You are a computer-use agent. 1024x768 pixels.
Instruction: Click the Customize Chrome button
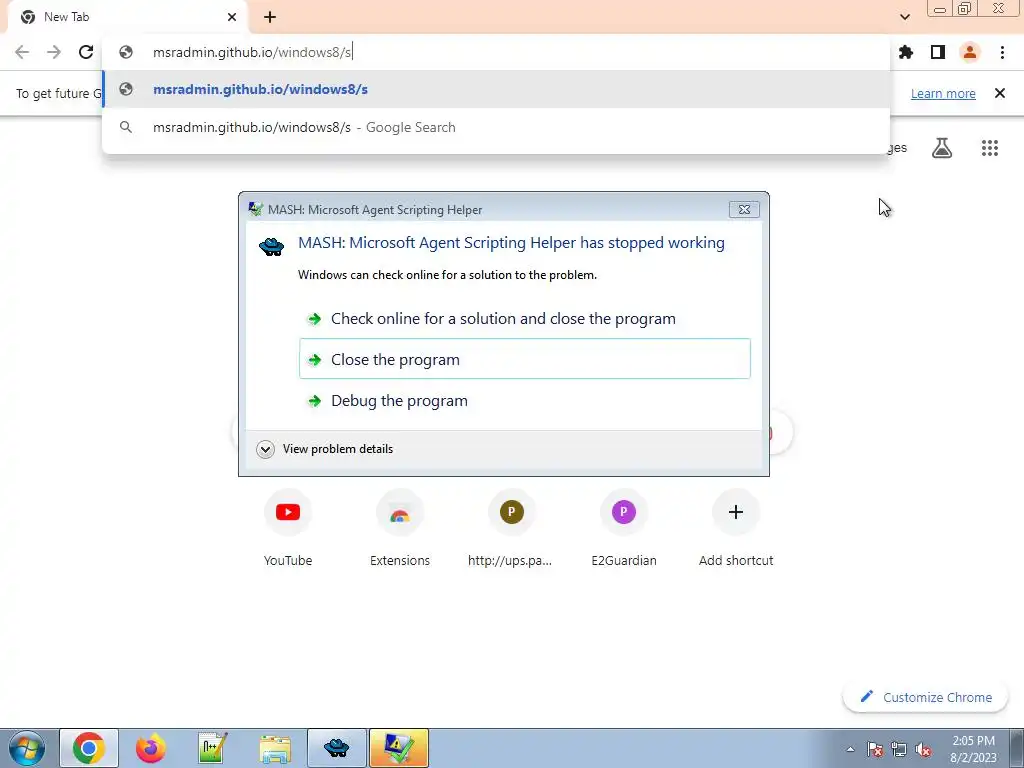(x=925, y=697)
